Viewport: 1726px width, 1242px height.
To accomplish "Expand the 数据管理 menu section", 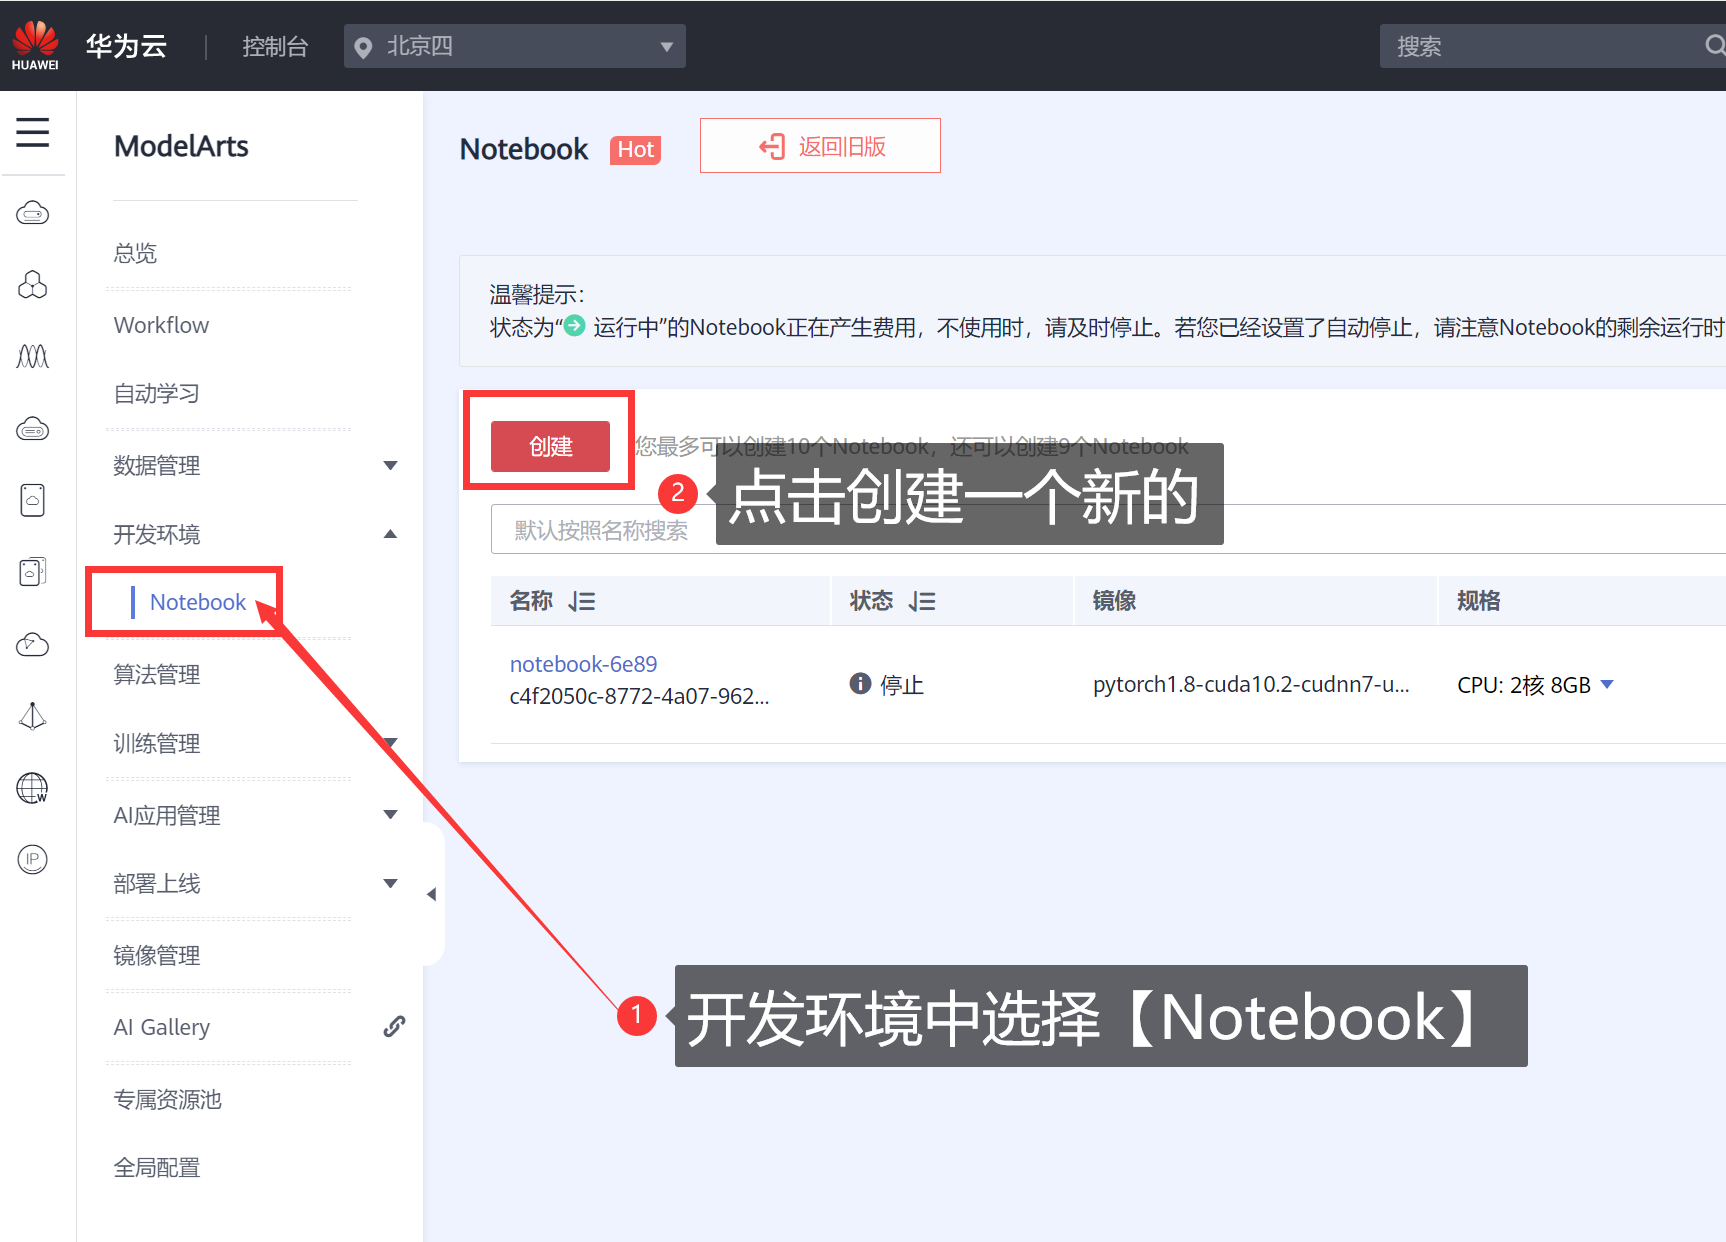I will 390,465.
